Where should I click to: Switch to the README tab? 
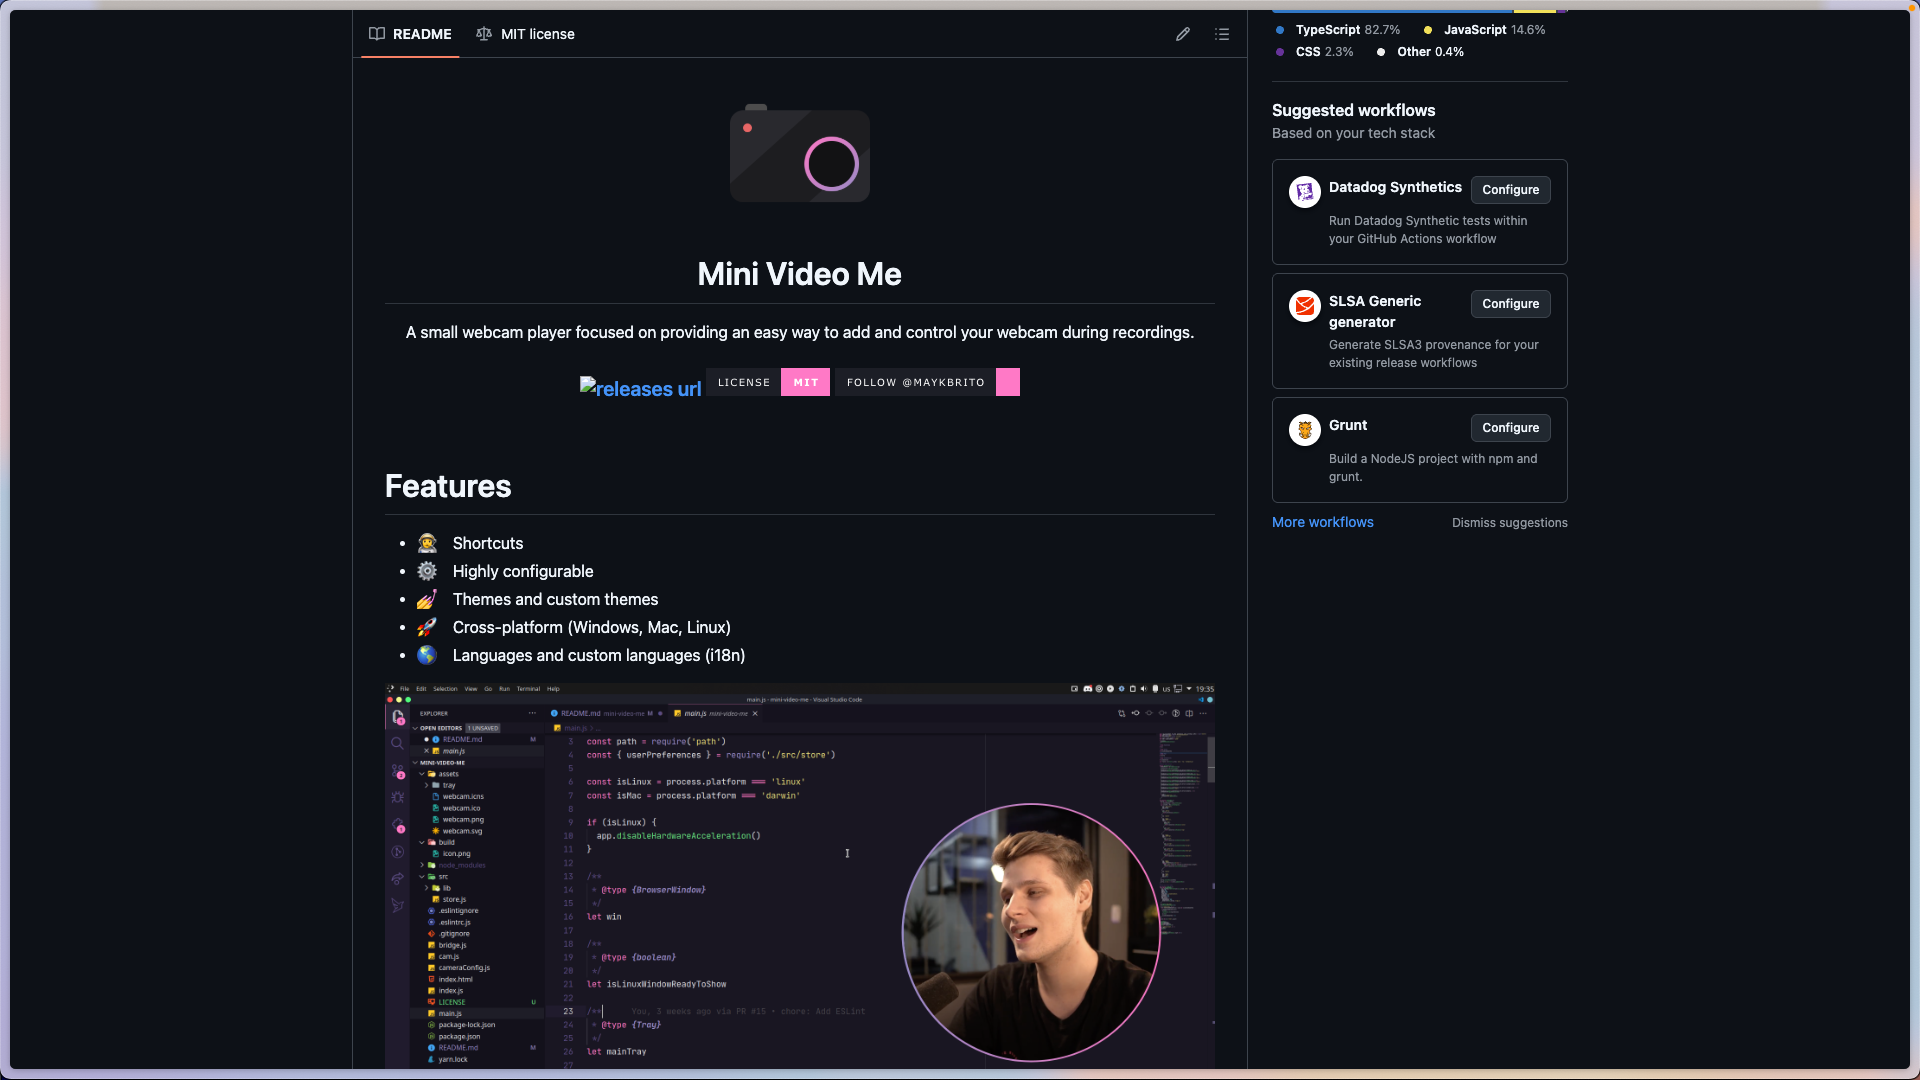point(421,34)
